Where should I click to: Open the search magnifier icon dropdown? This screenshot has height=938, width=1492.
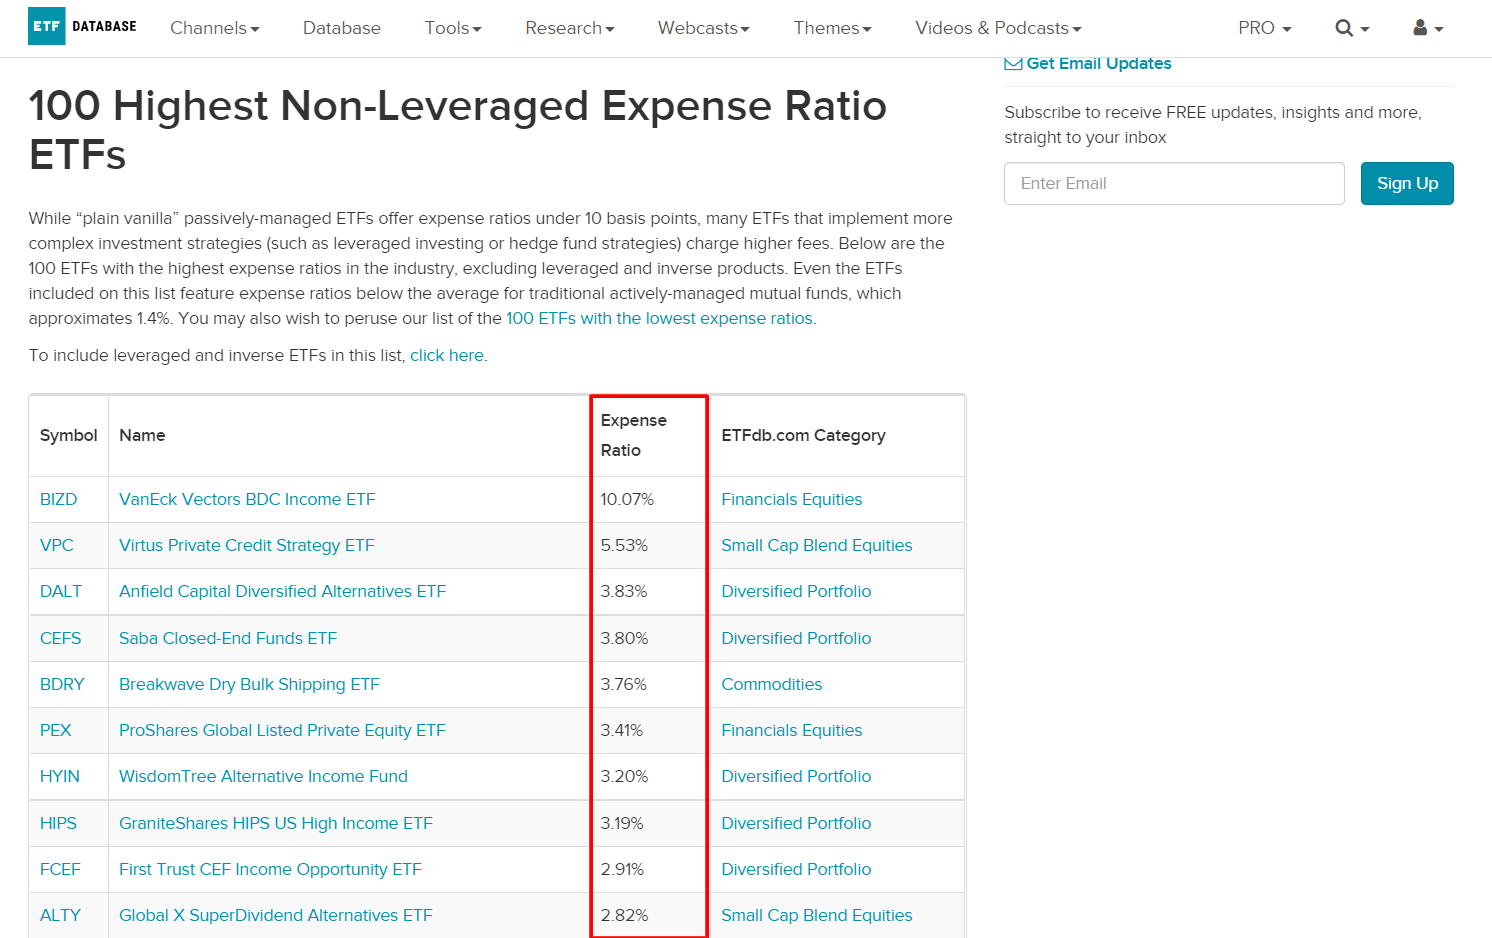(x=1352, y=28)
